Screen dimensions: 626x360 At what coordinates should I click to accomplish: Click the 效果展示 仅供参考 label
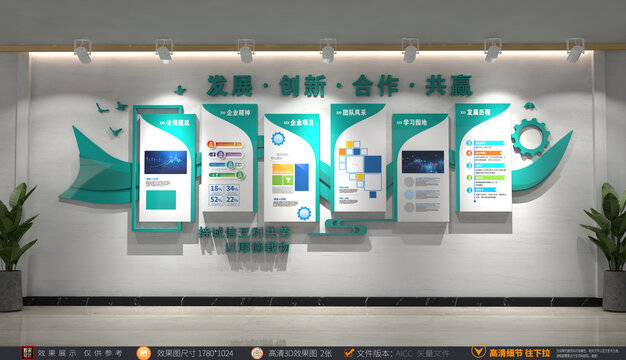[x=80, y=353]
